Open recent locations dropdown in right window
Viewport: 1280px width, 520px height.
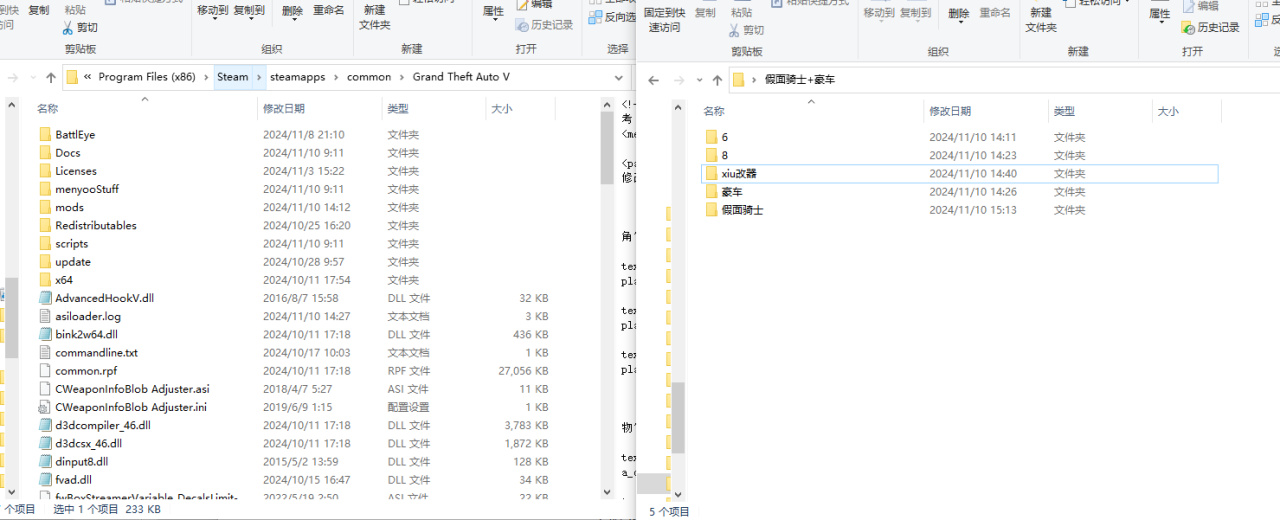697,80
